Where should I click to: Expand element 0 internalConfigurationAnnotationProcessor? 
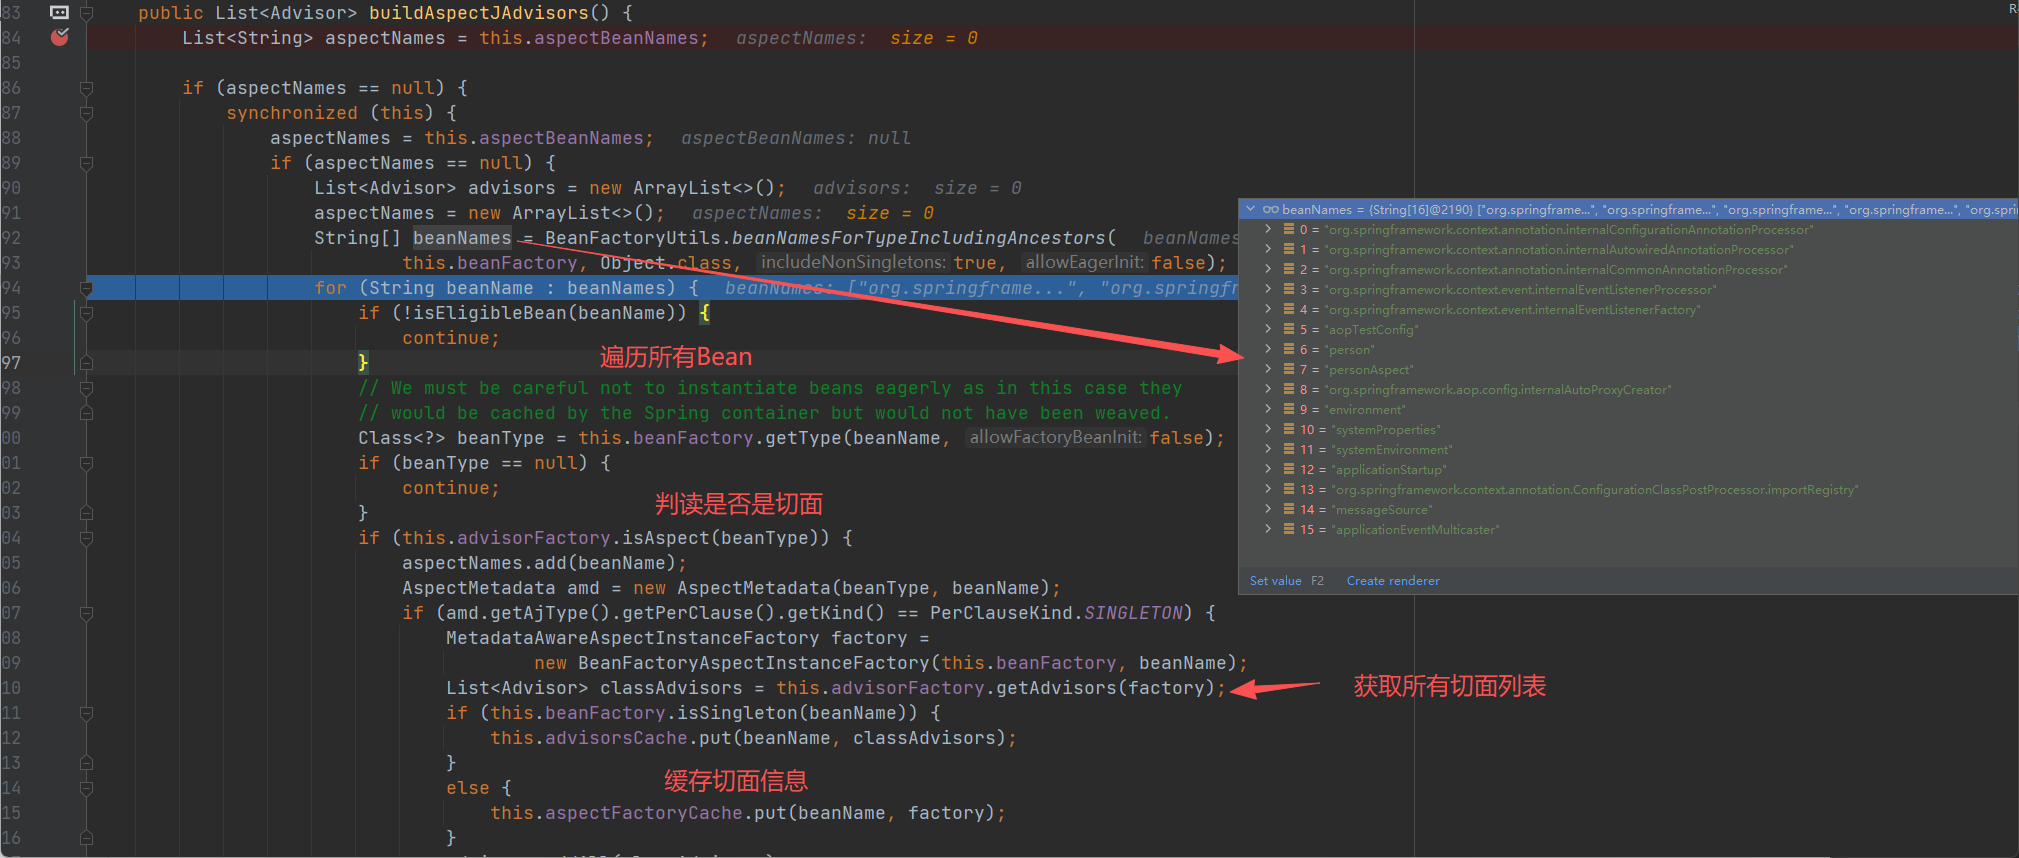click(x=1268, y=230)
